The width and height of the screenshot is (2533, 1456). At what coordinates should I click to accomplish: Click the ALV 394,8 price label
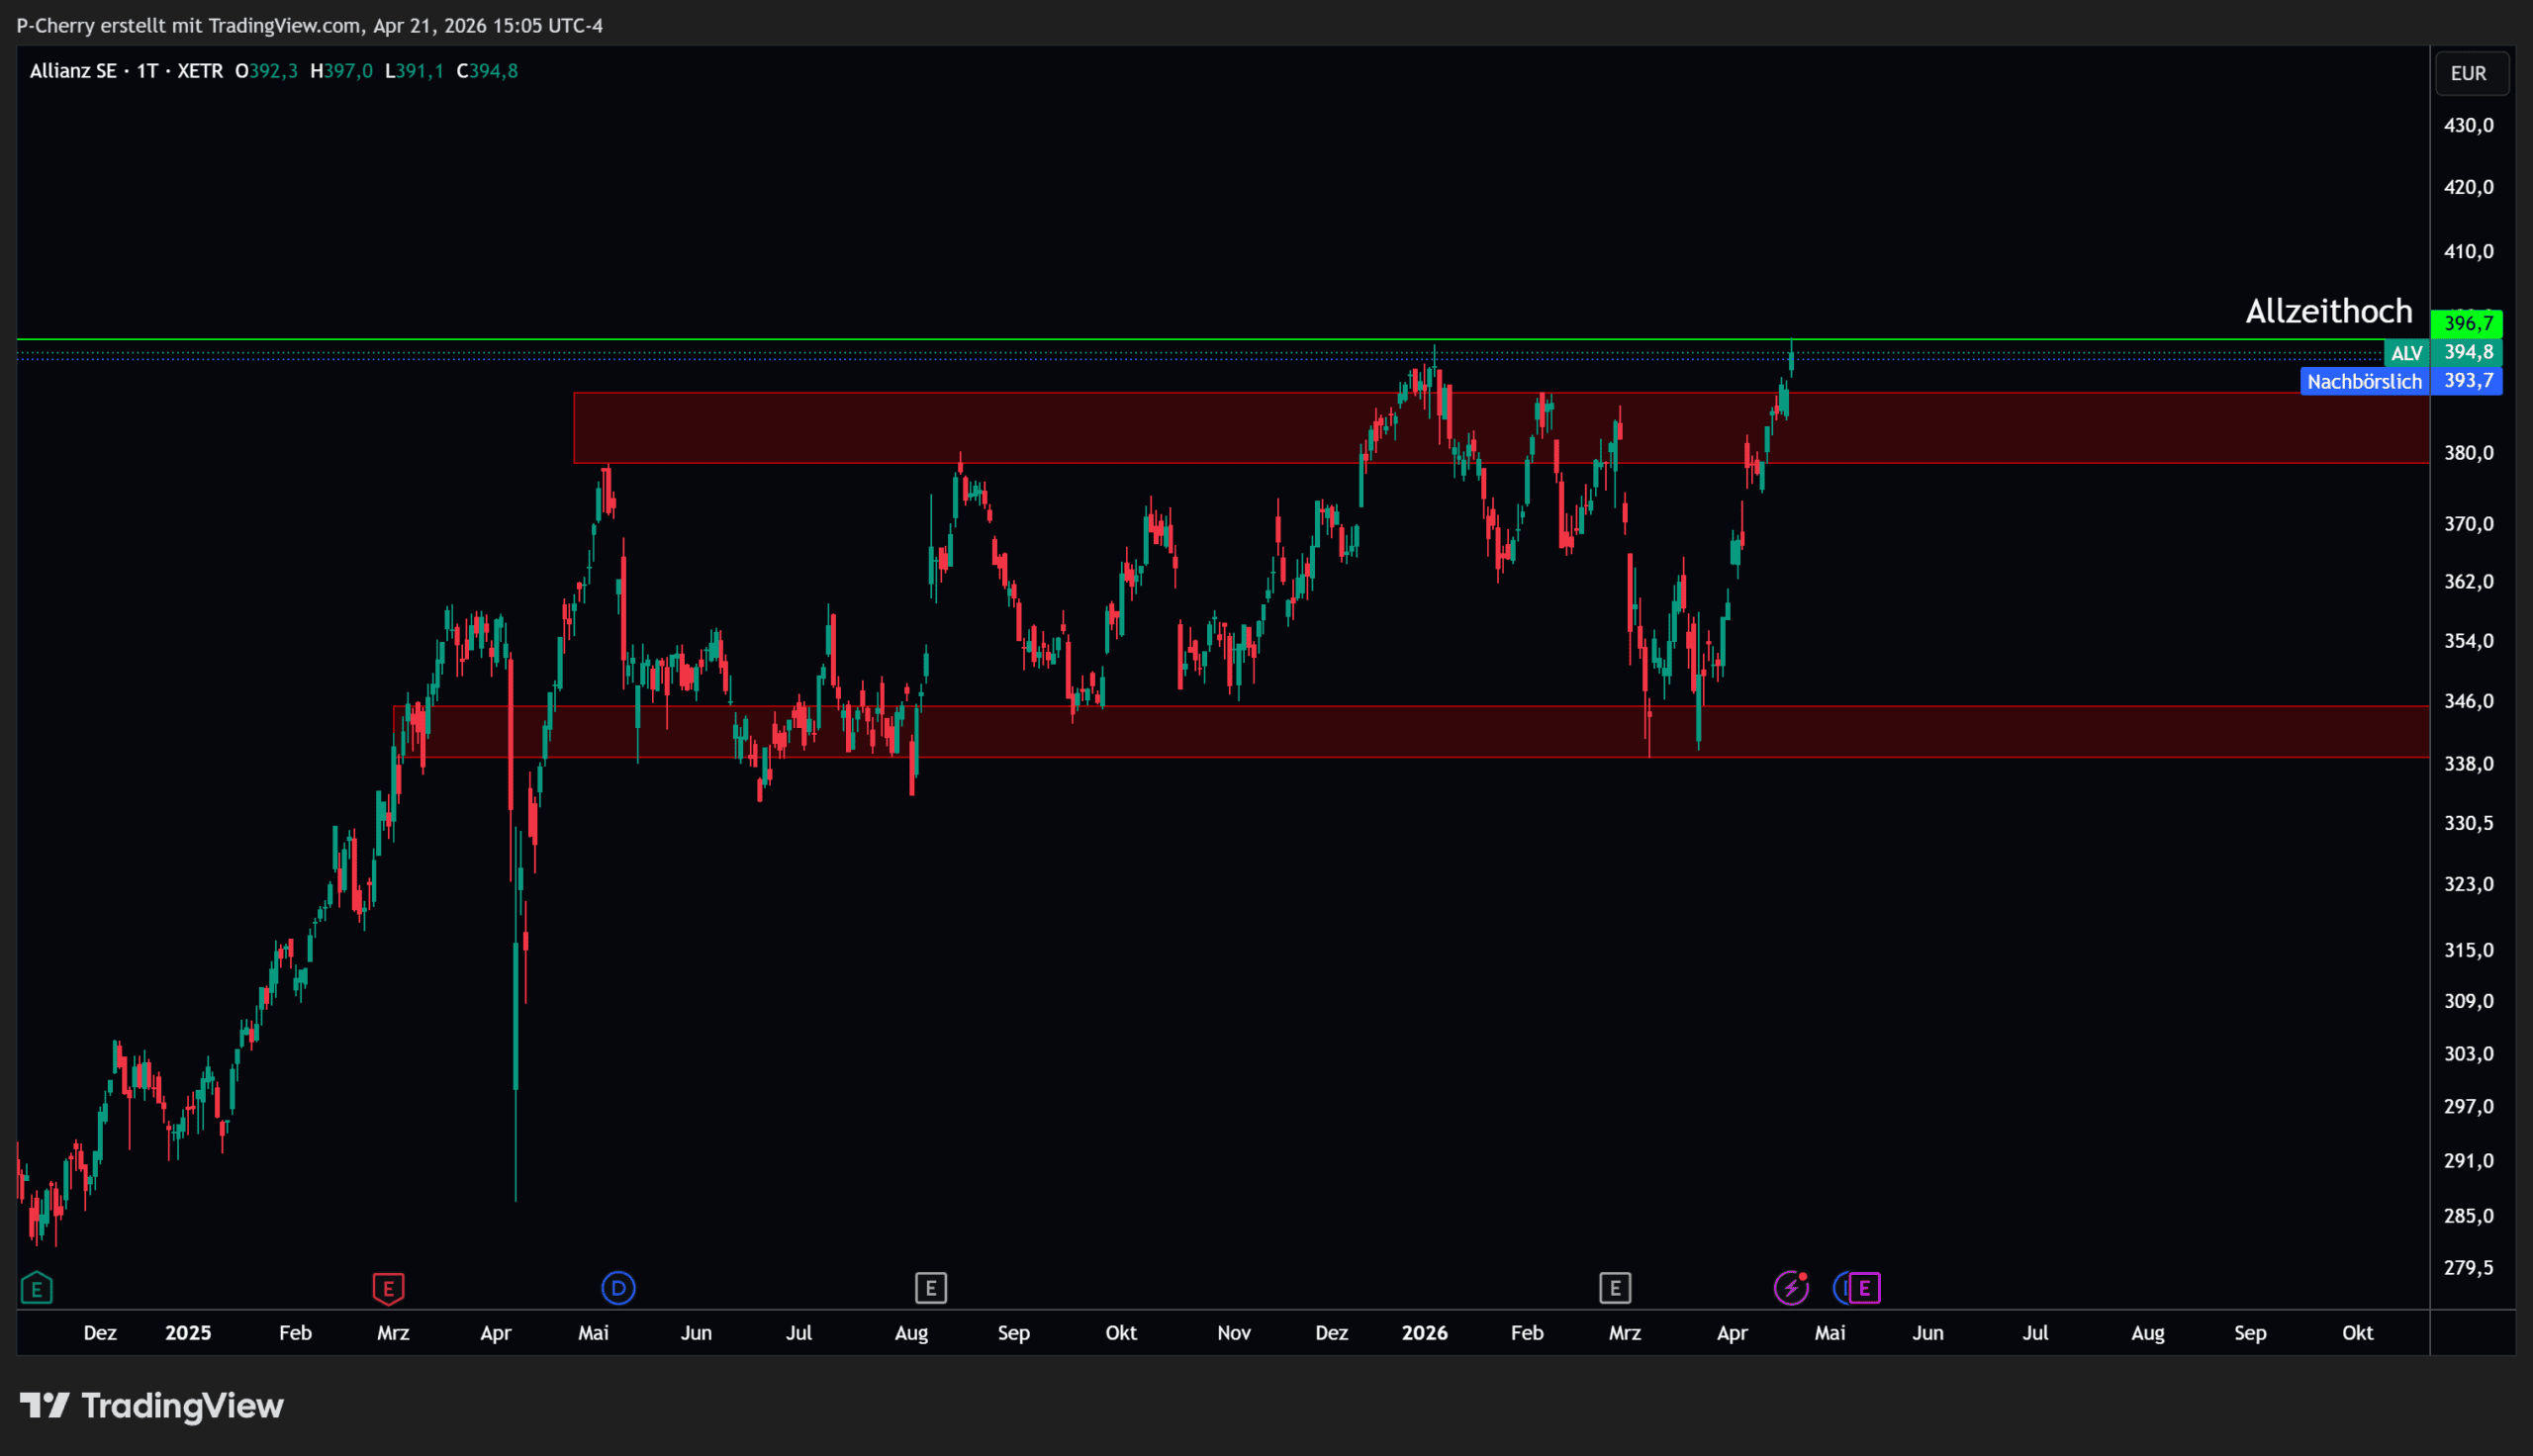[x=2444, y=352]
